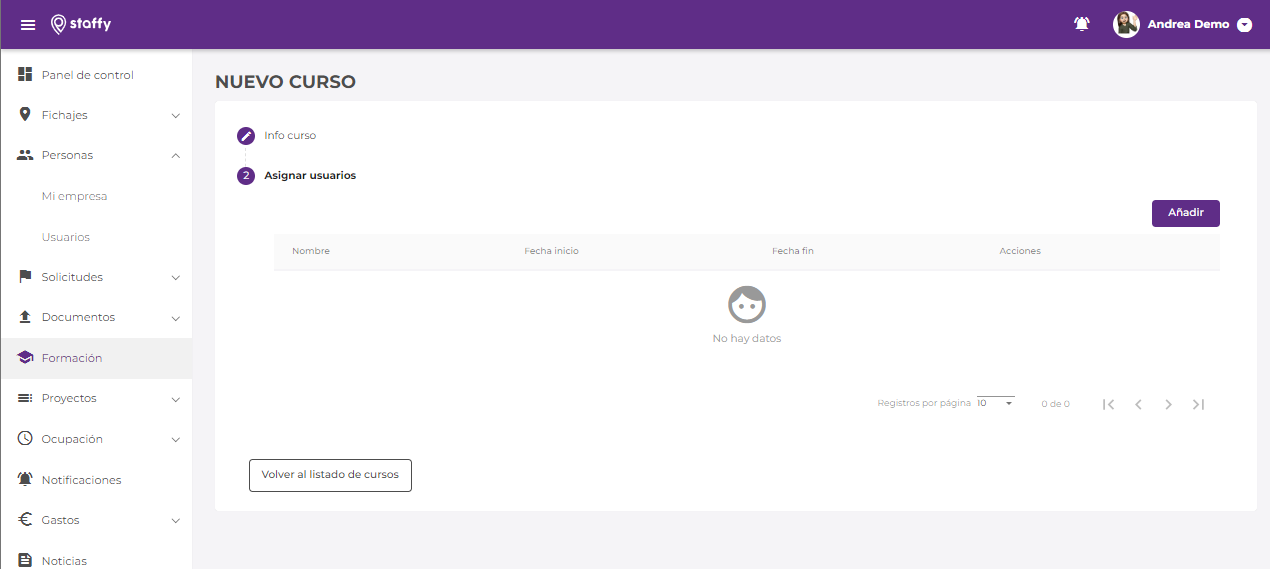Click Volver al listado de cursos
1270x569 pixels.
[x=330, y=475]
